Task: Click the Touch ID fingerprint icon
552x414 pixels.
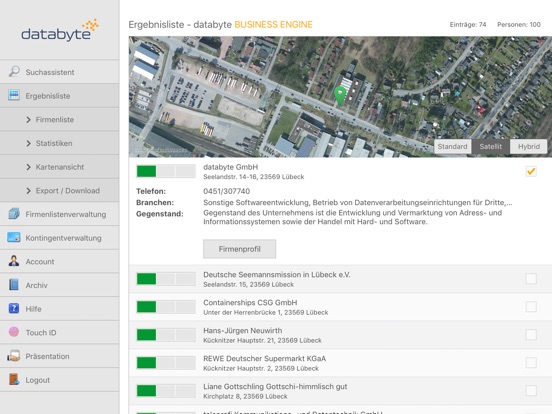Action: [x=14, y=332]
